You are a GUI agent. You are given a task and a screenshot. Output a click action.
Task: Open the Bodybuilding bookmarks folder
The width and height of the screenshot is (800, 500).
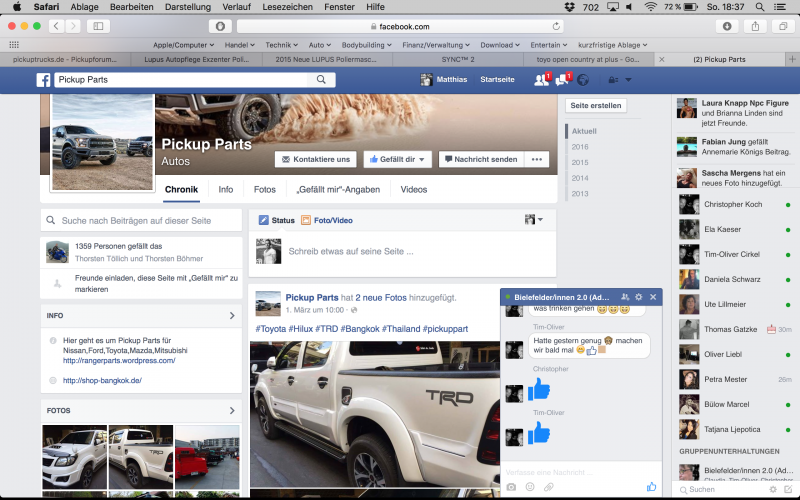[x=366, y=45]
